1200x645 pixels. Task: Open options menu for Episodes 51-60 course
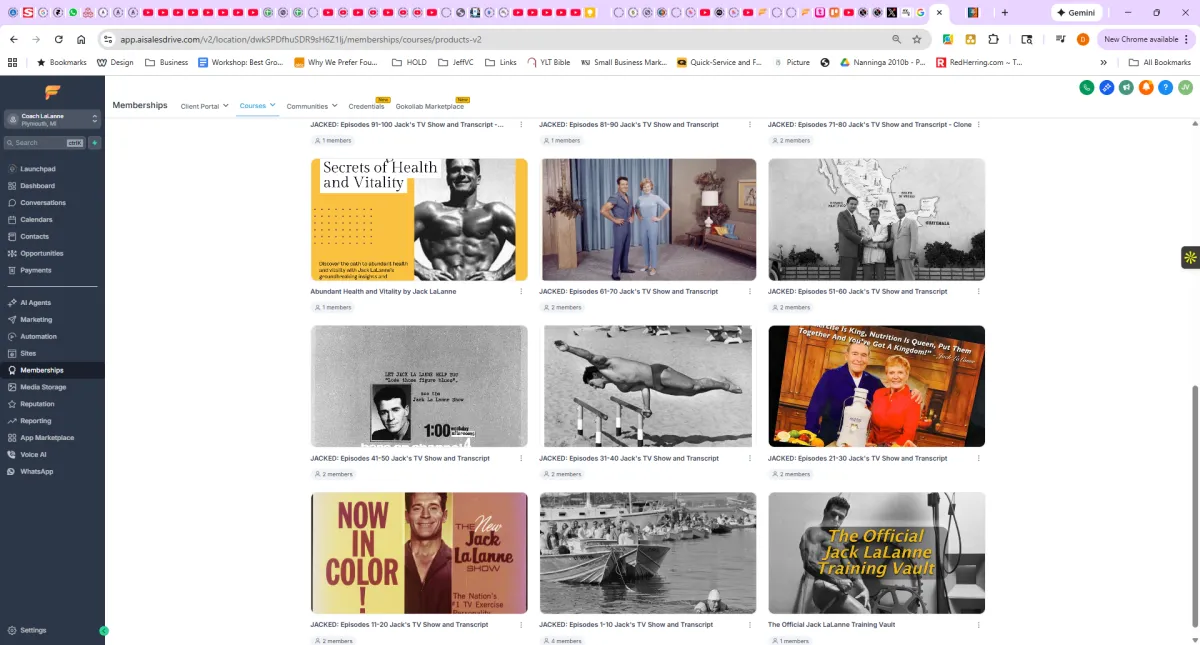pos(979,292)
